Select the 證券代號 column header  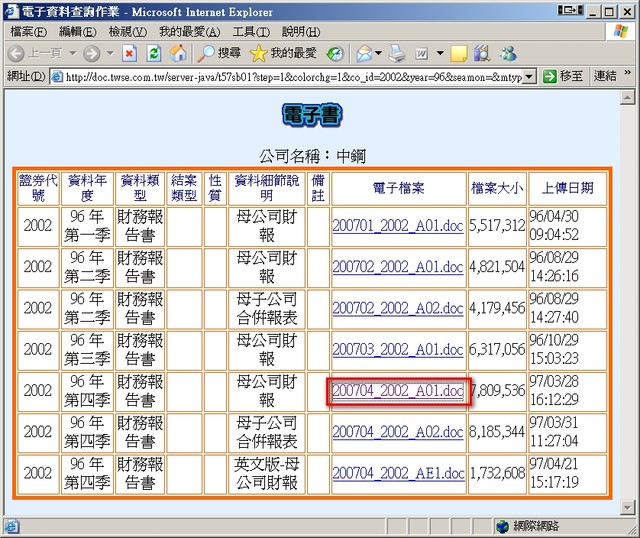point(38,188)
